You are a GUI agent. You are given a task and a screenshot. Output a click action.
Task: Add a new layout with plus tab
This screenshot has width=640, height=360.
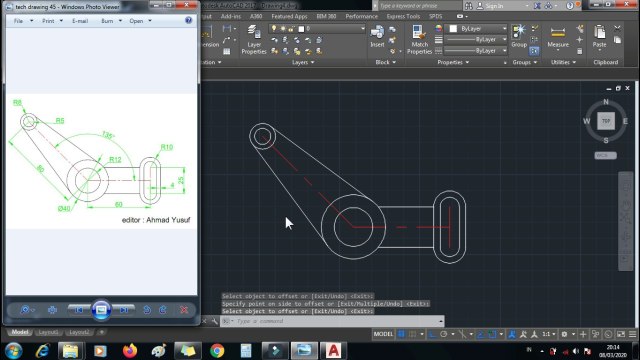[x=102, y=332]
